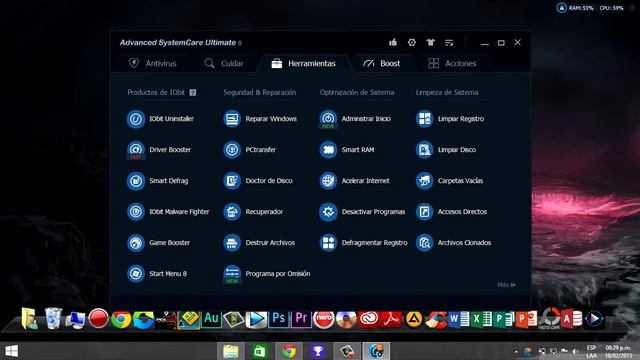Open Doctor de Disco
This screenshot has height=360, width=640.
[x=258, y=181]
